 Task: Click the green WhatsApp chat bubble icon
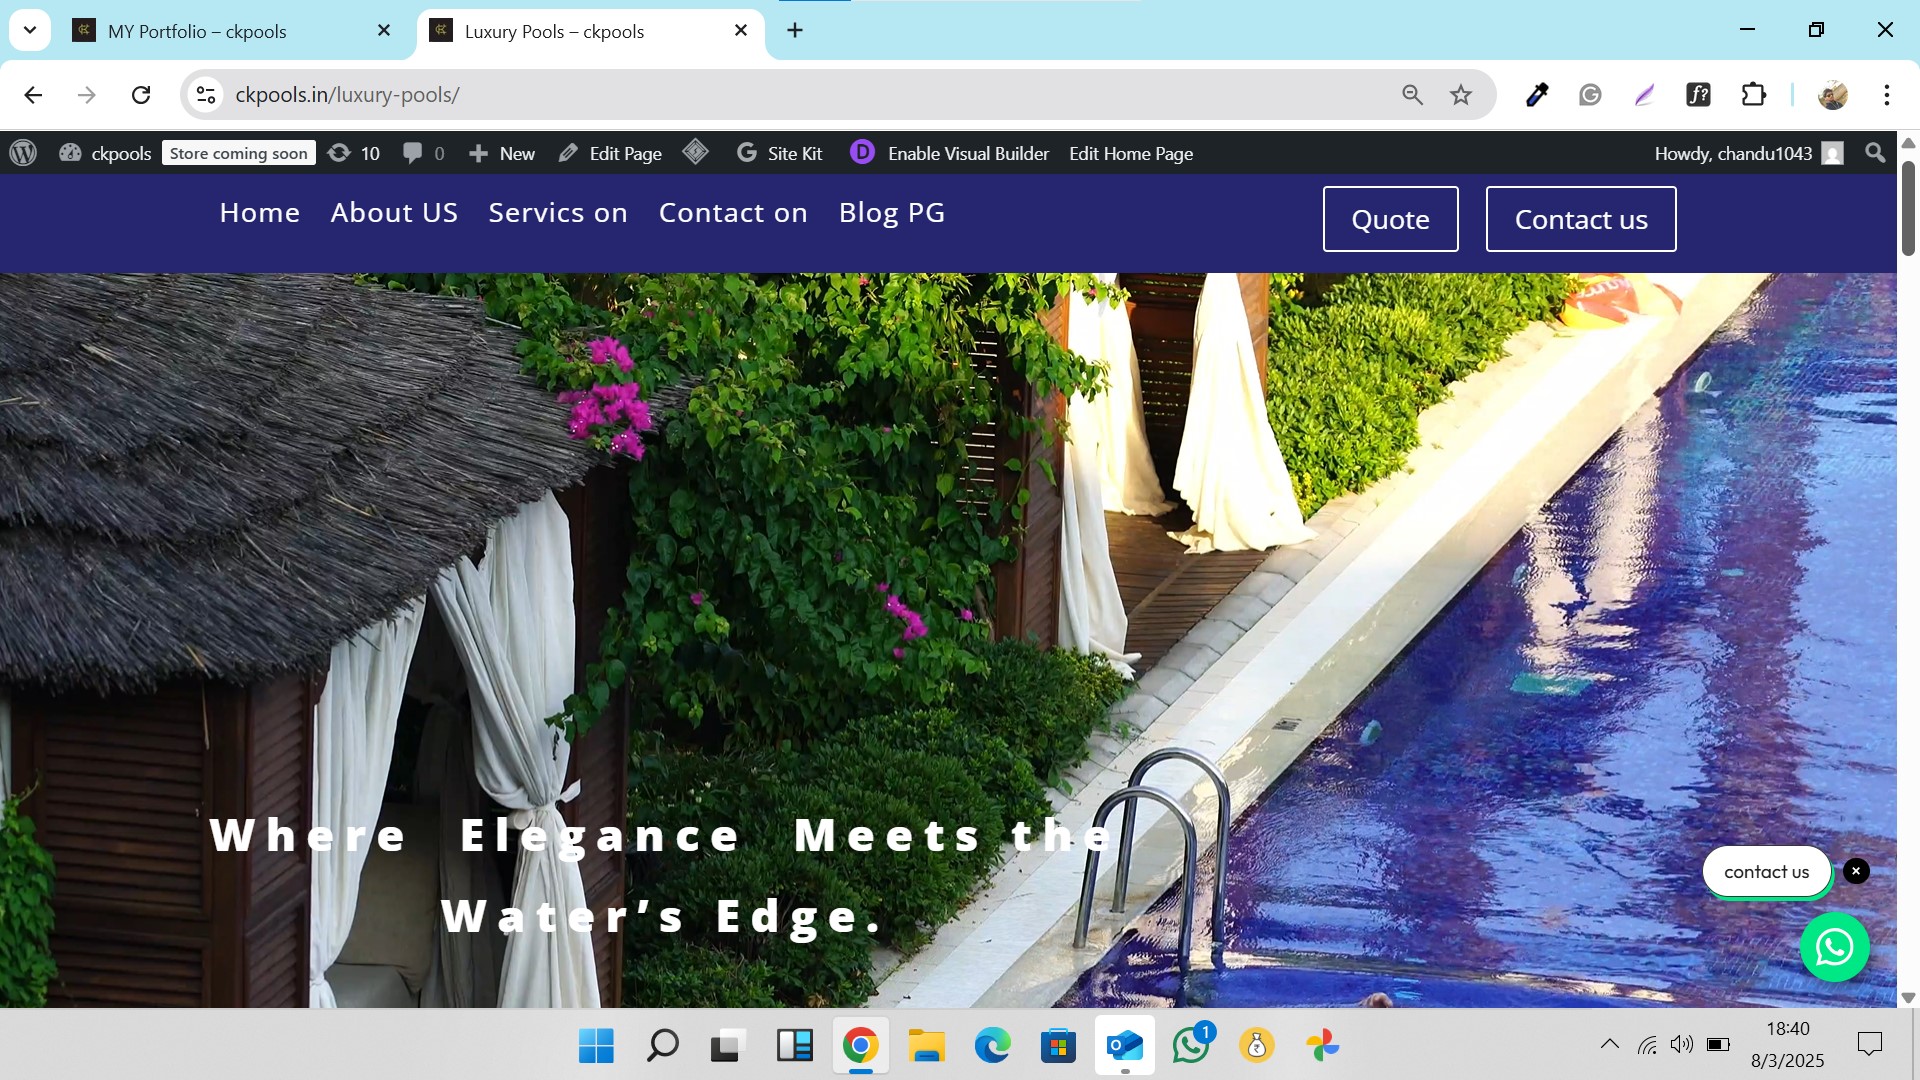coord(1834,947)
